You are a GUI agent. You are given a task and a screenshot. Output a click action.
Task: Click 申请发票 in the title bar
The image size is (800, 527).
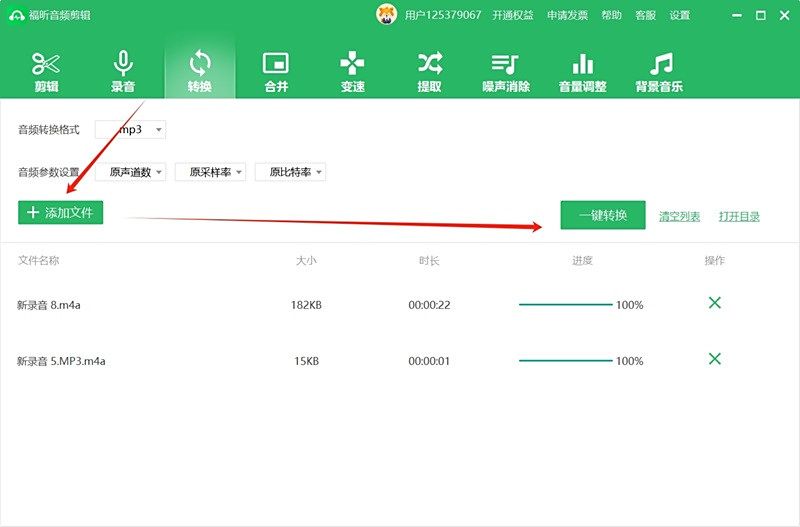567,15
